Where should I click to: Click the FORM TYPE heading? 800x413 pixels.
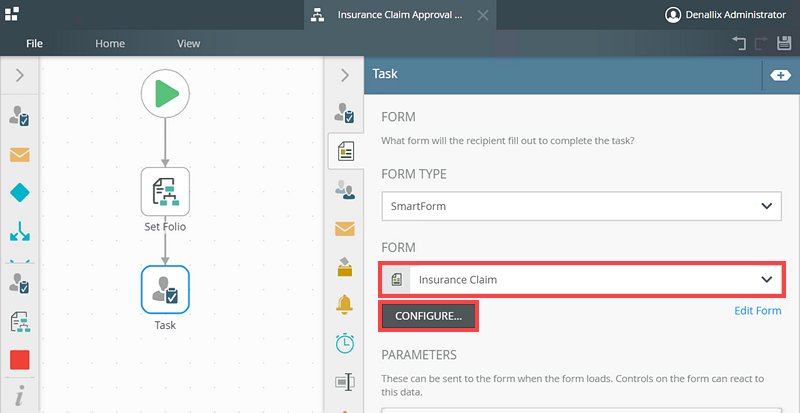(x=414, y=174)
